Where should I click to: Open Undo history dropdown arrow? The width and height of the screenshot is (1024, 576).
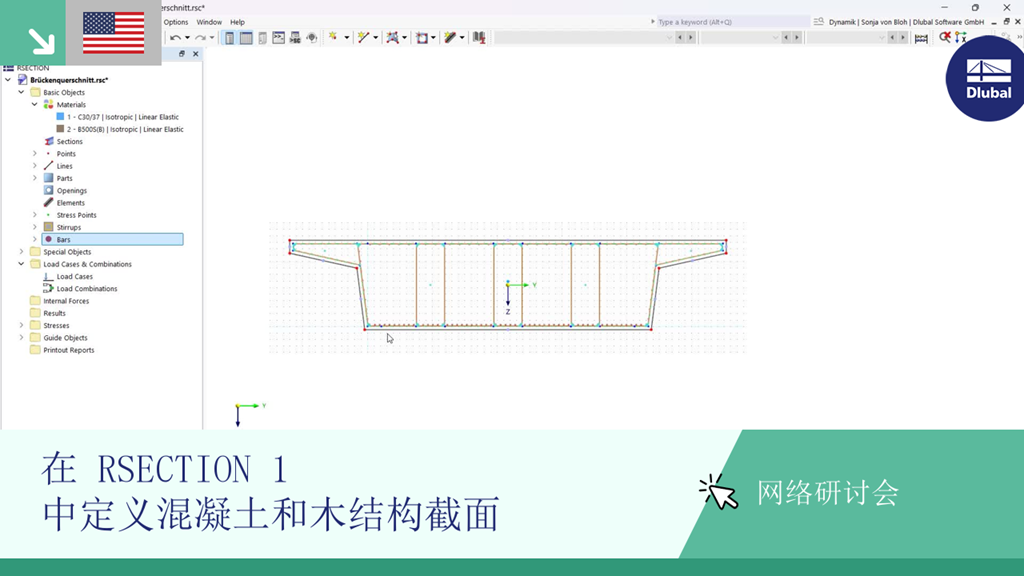(187, 38)
